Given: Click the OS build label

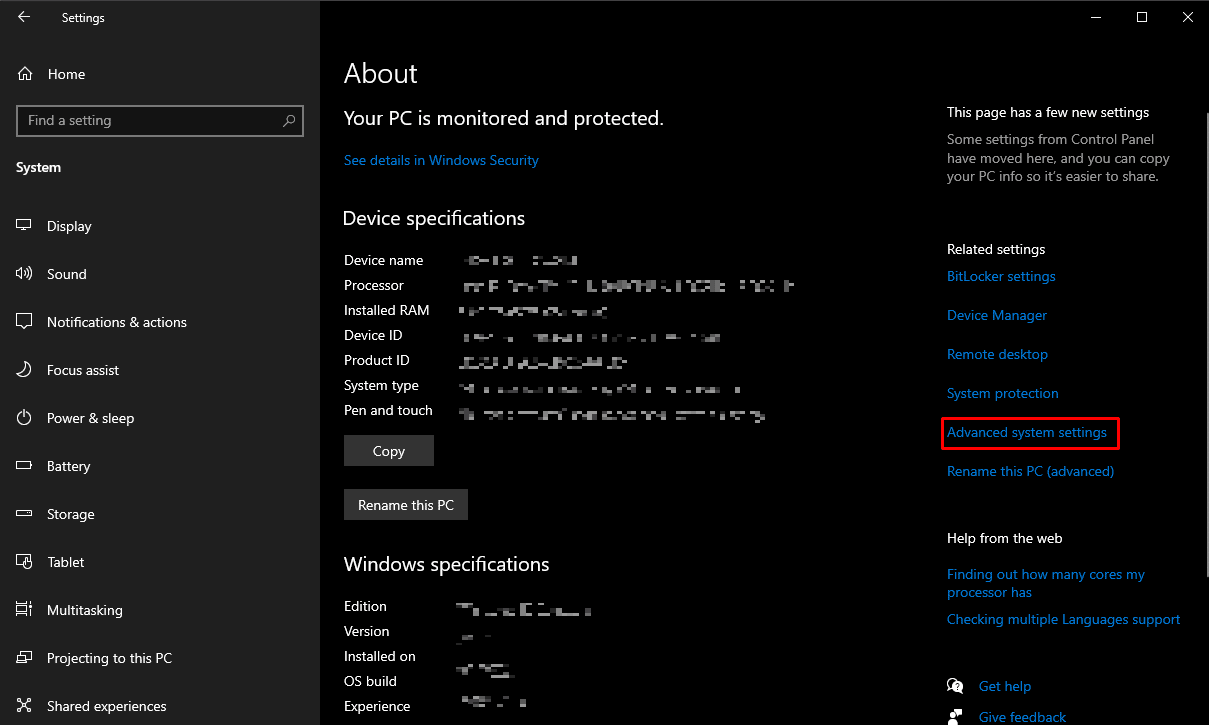Looking at the screenshot, I should [370, 681].
